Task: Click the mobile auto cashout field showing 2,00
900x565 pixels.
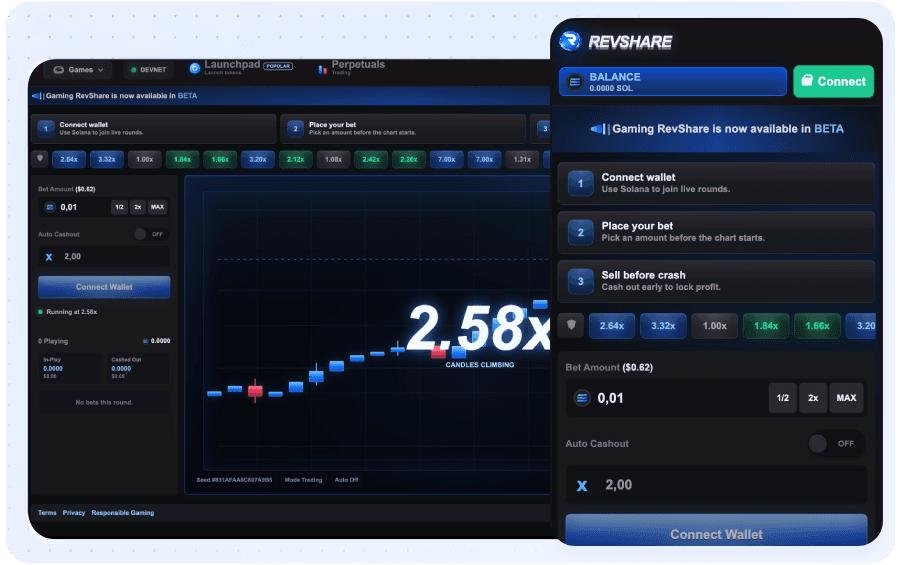Action: (x=716, y=485)
